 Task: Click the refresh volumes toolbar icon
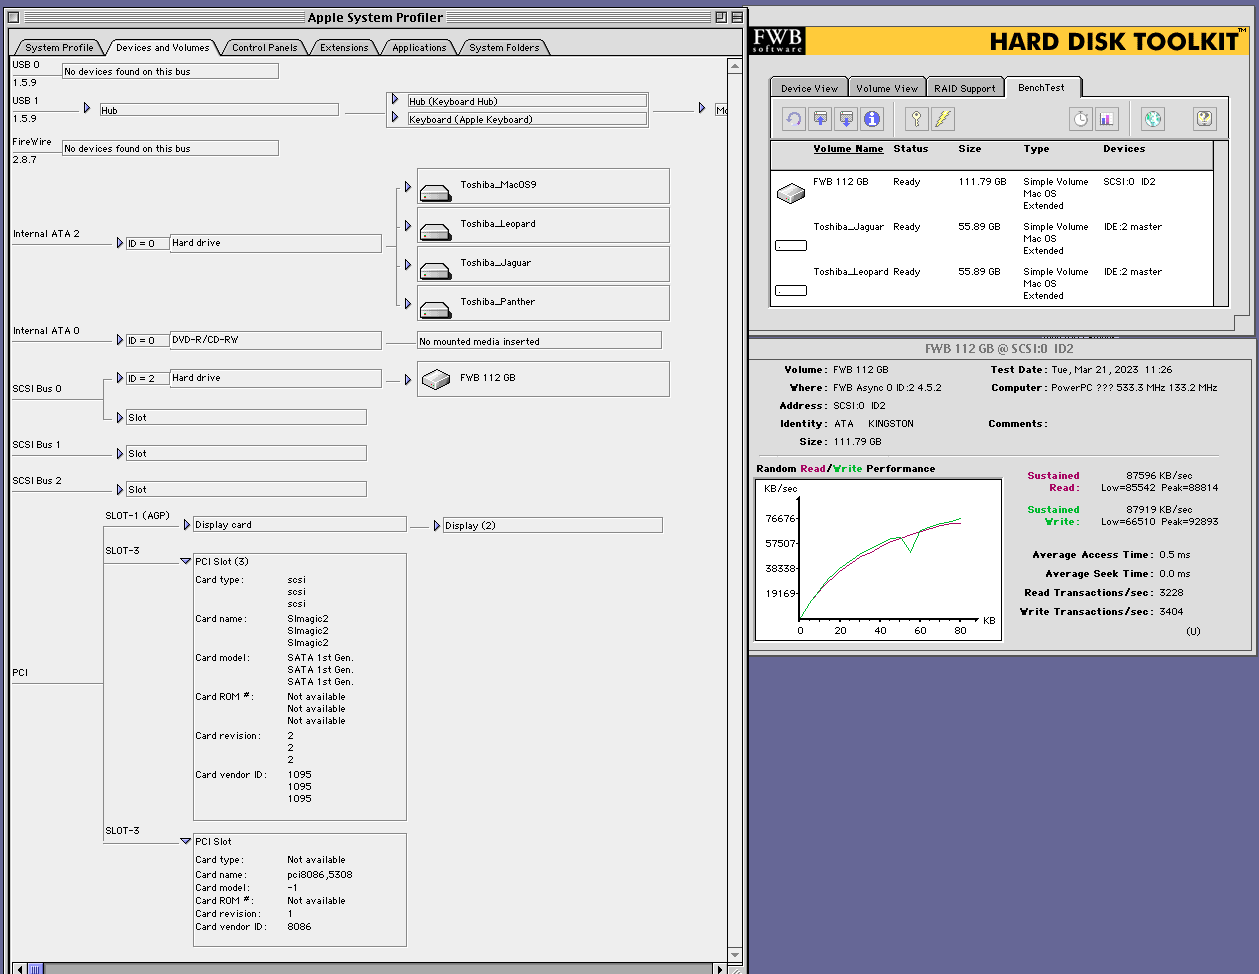tap(794, 119)
